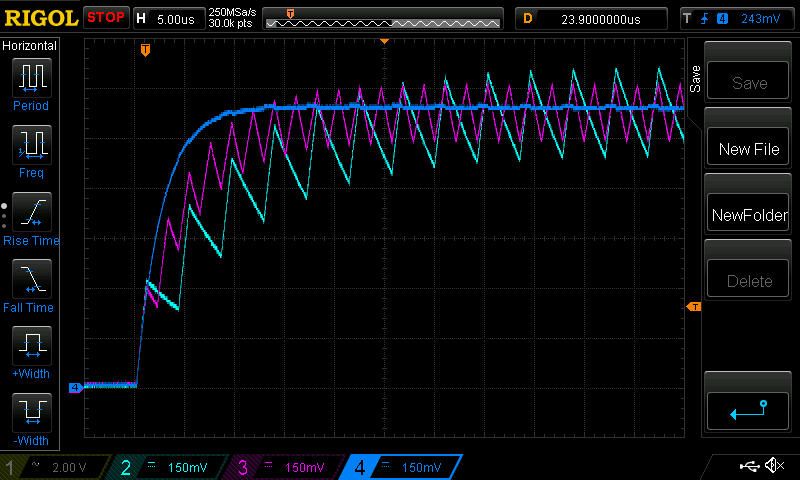This screenshot has width=800, height=480.
Task: Click the 250MSa/s sample rate readout
Action: coord(233,12)
